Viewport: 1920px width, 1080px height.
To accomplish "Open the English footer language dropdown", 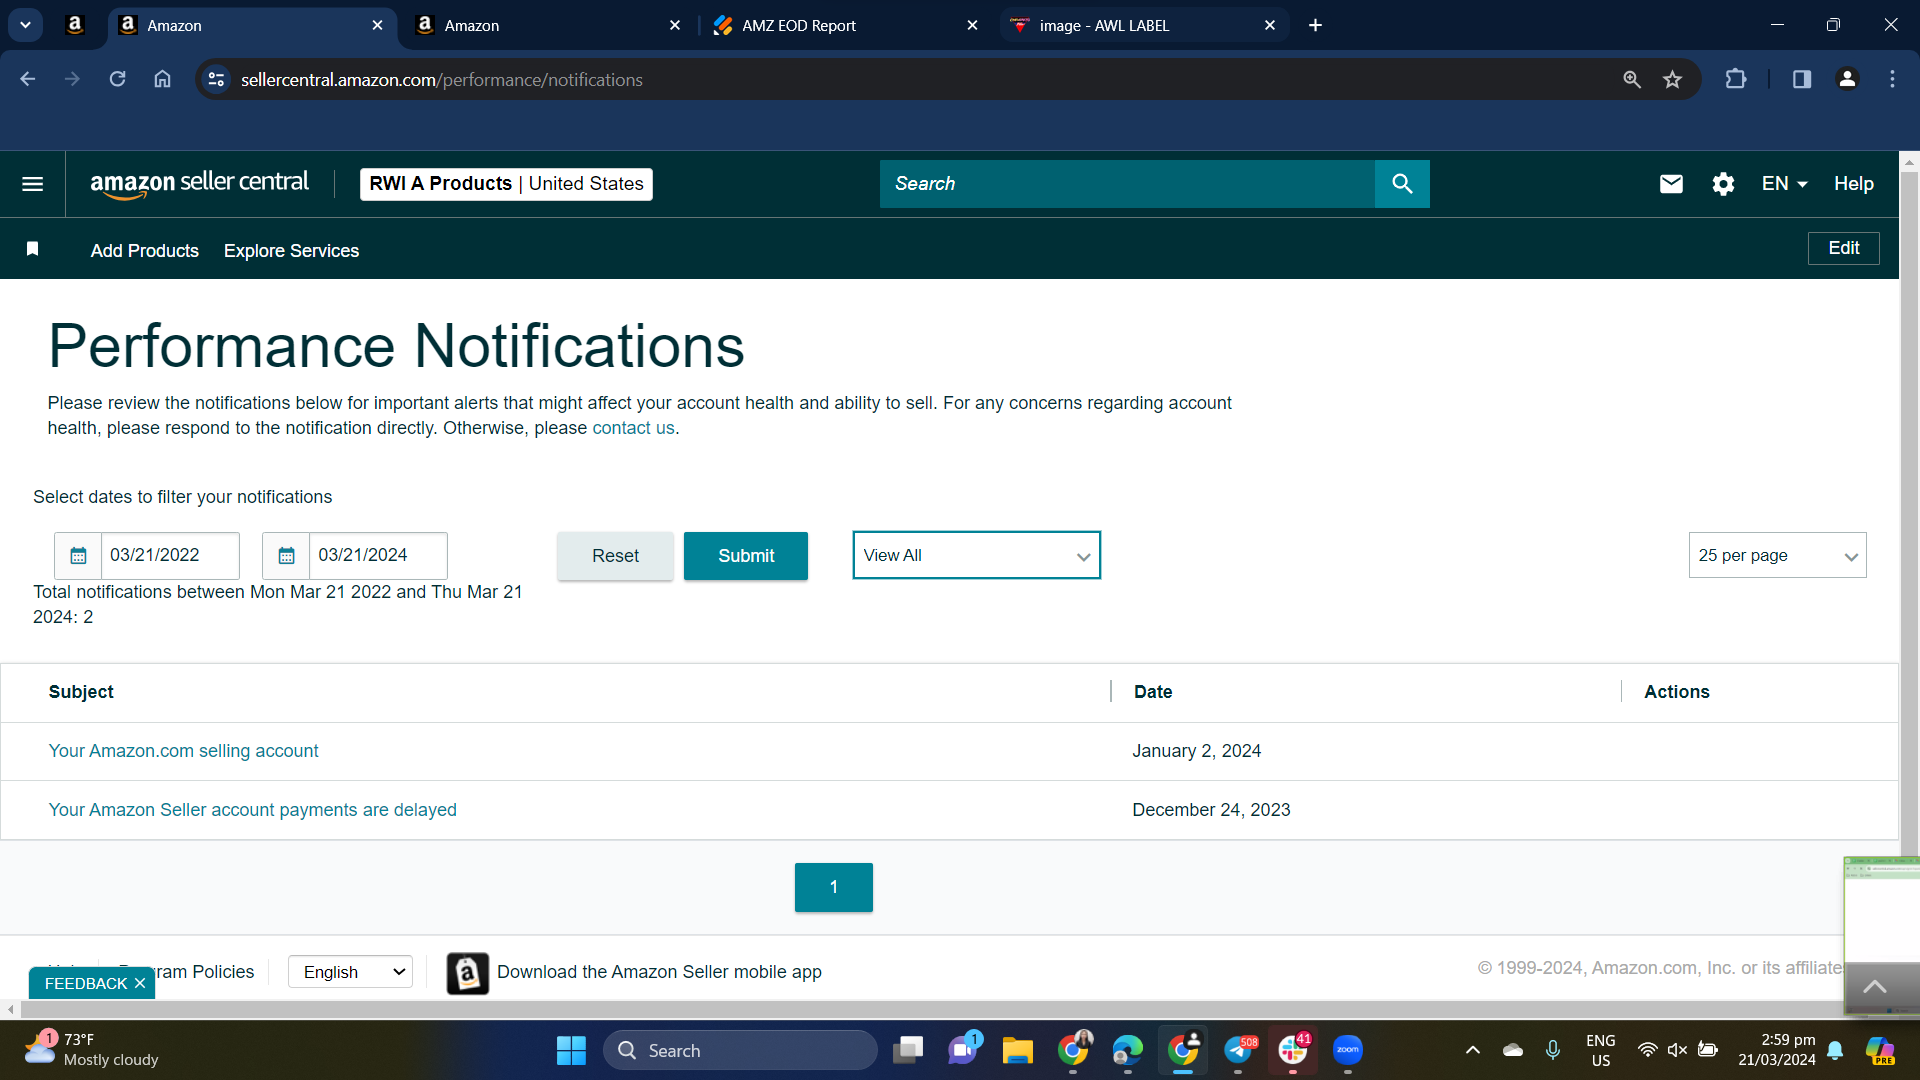I will (350, 972).
